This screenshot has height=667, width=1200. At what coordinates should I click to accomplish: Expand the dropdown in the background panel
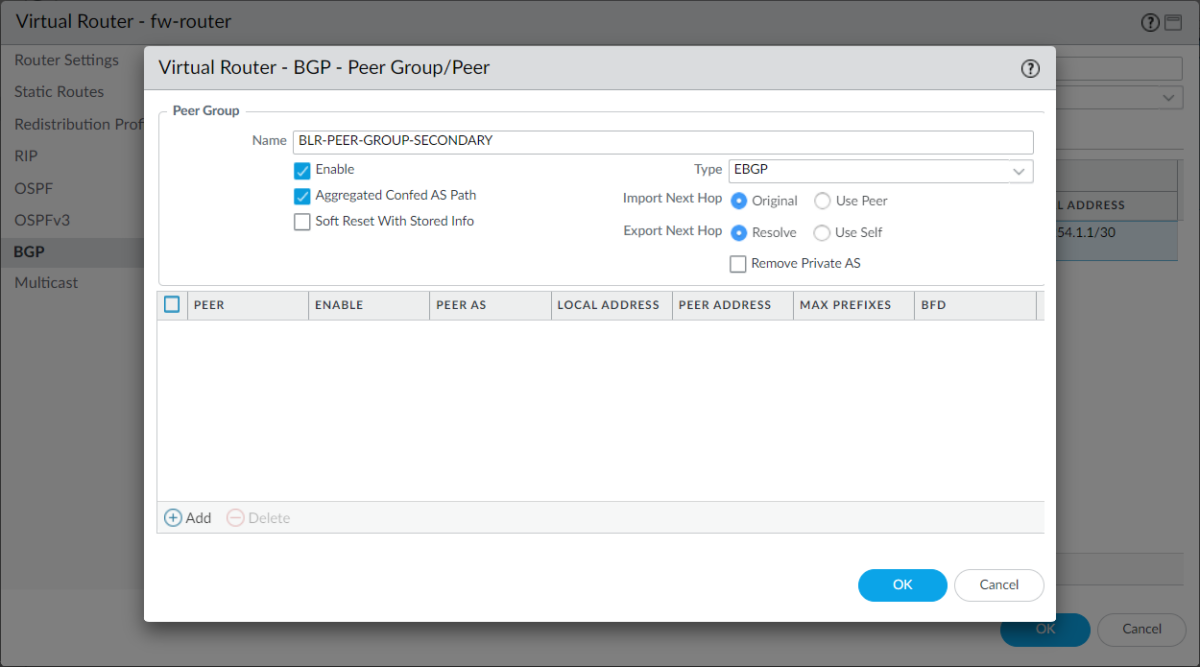click(1168, 97)
